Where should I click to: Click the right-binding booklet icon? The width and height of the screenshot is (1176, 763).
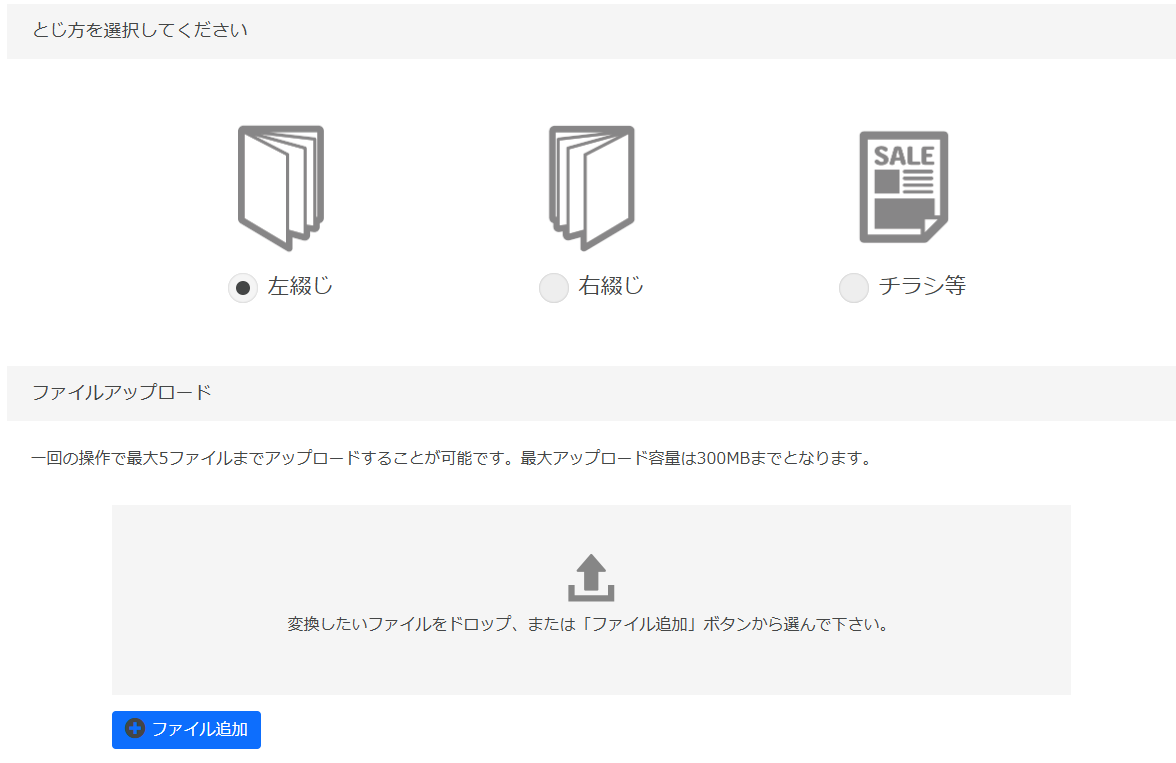[591, 185]
